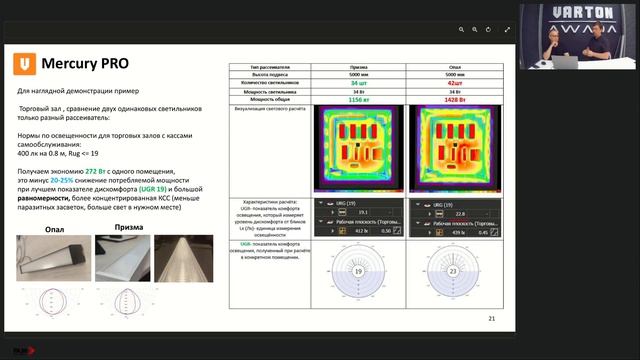
Task: Click the "Количество светильников" row label
Action: tap(270, 83)
